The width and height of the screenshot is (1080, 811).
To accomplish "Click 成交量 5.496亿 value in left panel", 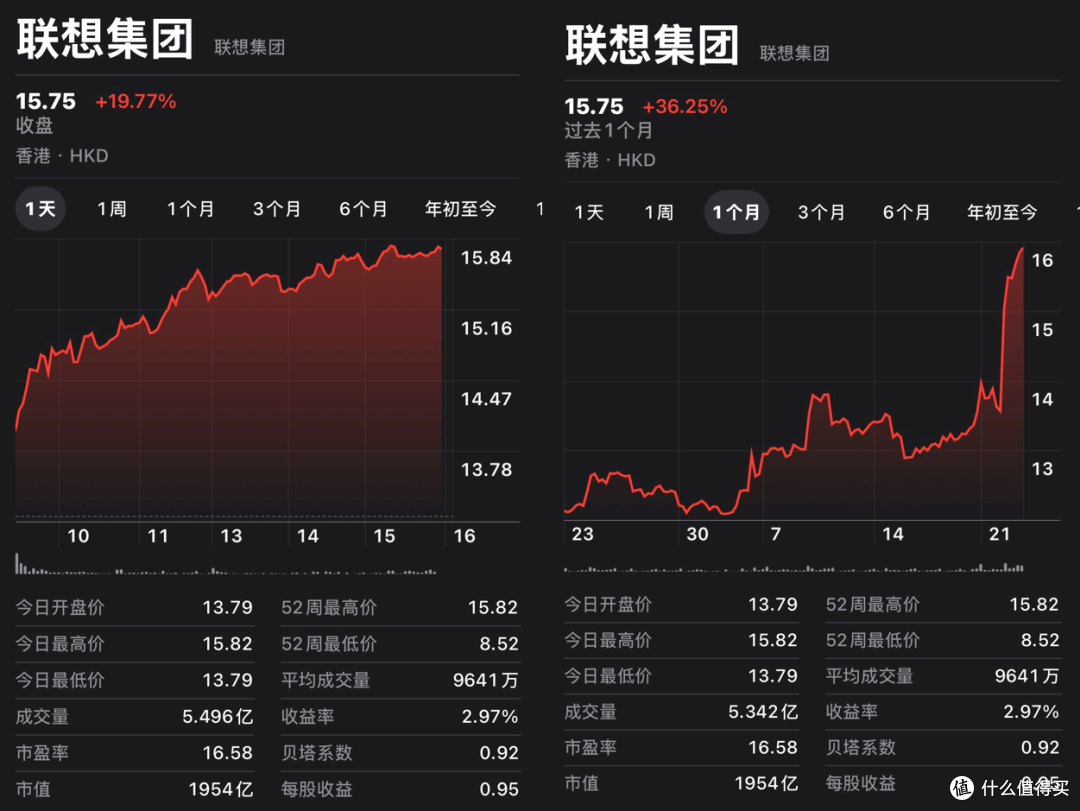I will [x=218, y=717].
